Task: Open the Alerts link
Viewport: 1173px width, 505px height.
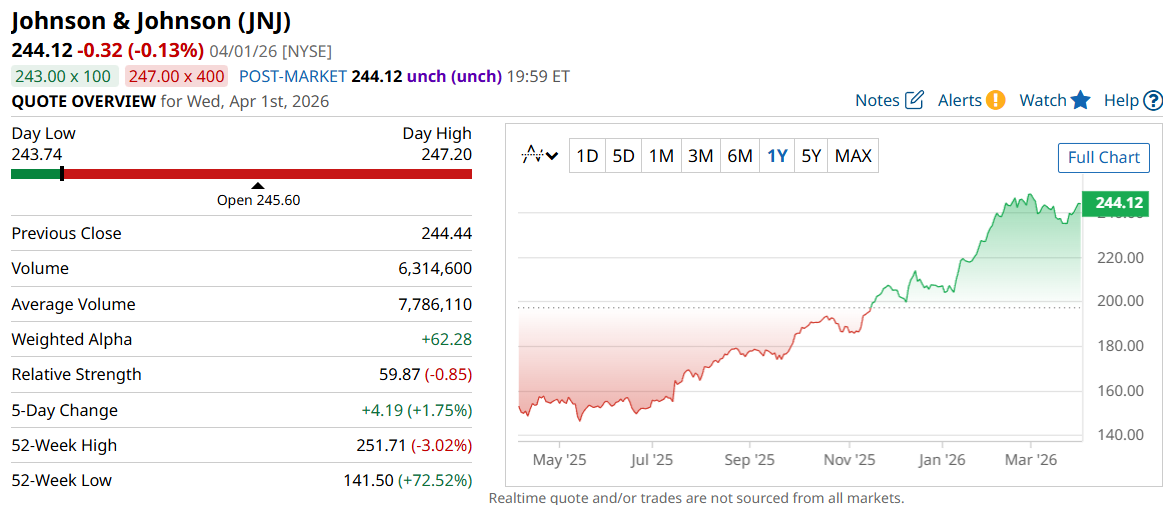Action: click(x=960, y=100)
